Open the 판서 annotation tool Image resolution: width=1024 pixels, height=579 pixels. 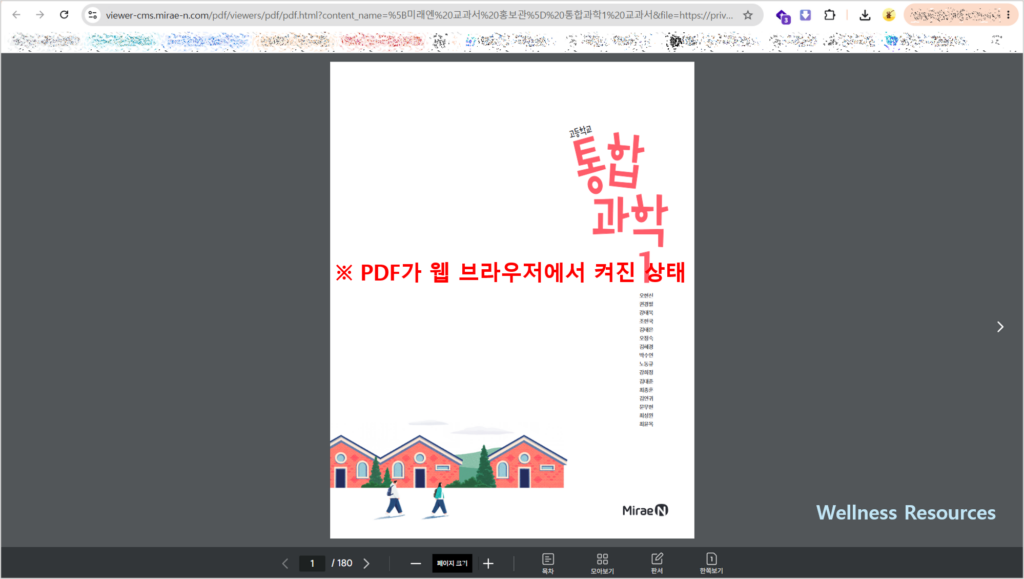click(x=657, y=563)
